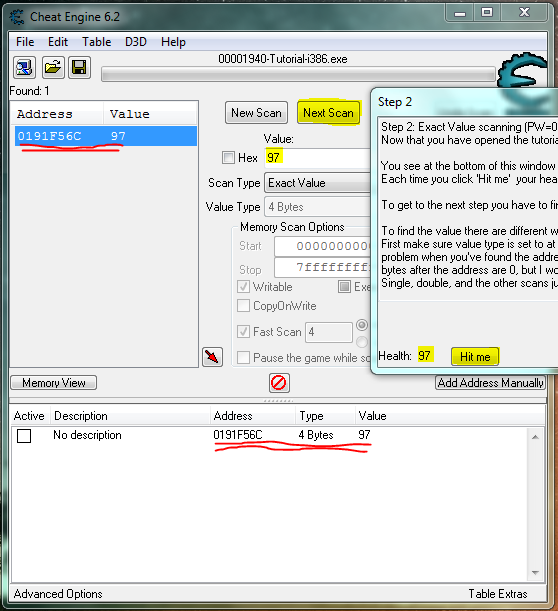Toggle the Writable checkbox
The width and height of the screenshot is (558, 611).
pos(244,287)
